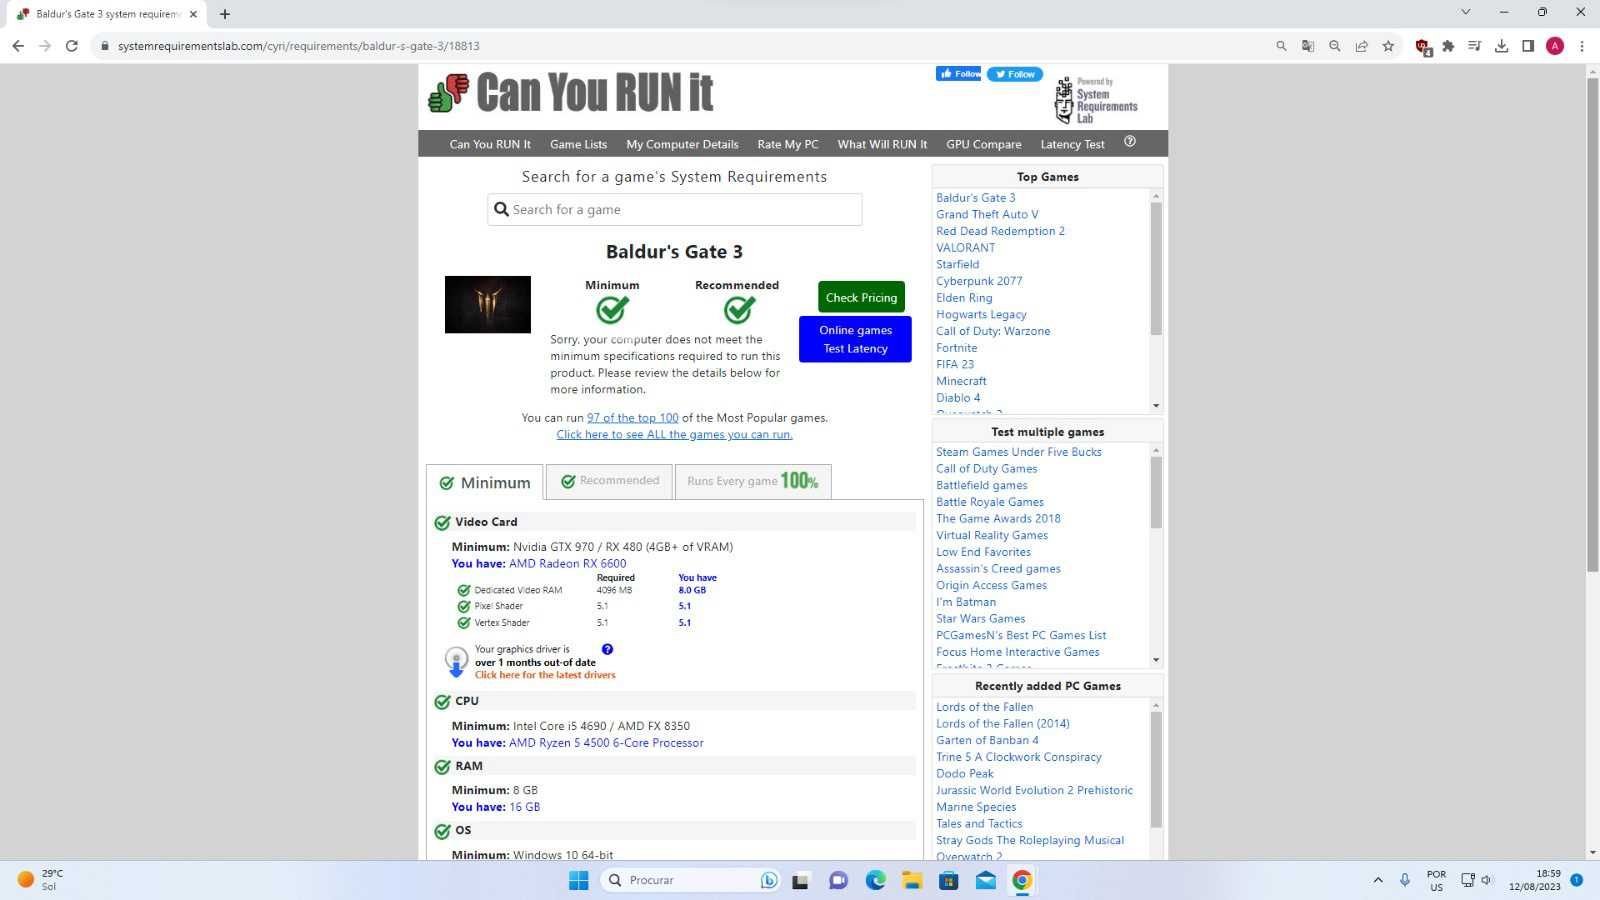Open the System Requirements Lab logo
The height and width of the screenshot is (900, 1600).
coord(1096,100)
